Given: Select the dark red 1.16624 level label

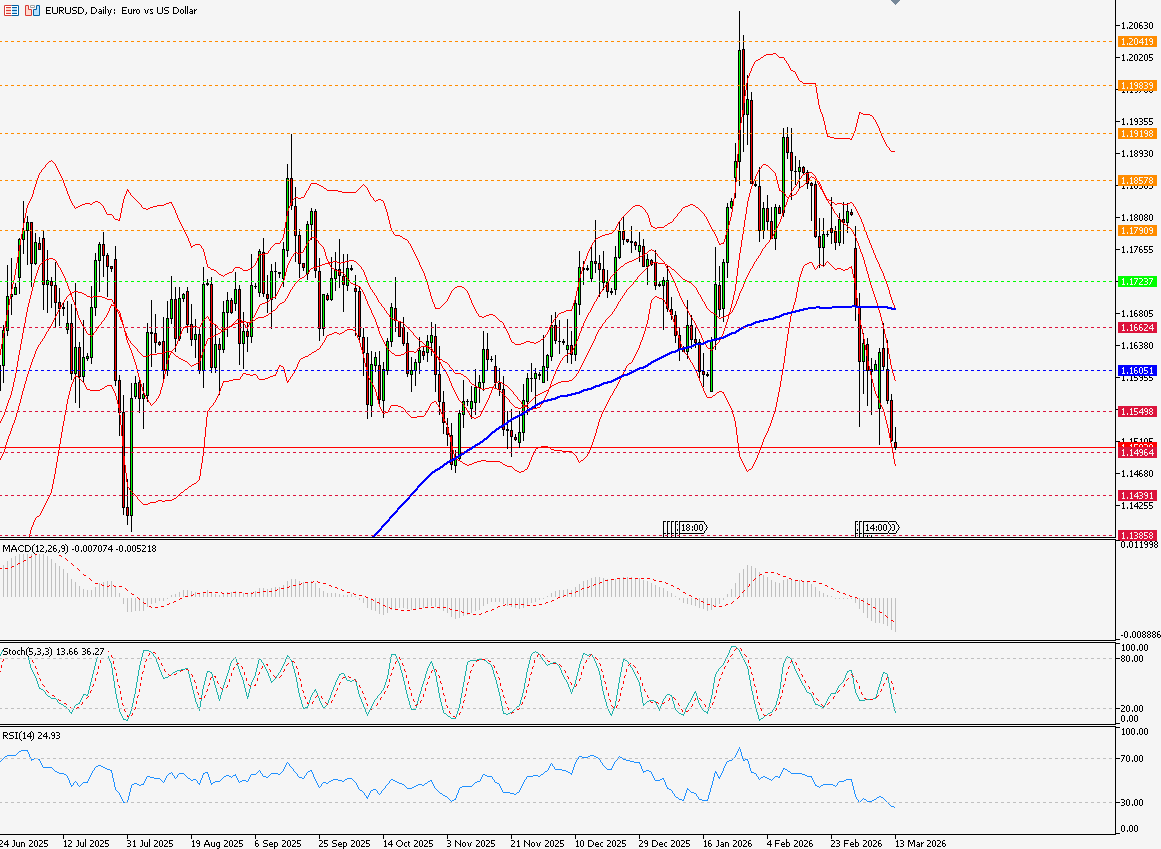Looking at the screenshot, I should [1138, 327].
